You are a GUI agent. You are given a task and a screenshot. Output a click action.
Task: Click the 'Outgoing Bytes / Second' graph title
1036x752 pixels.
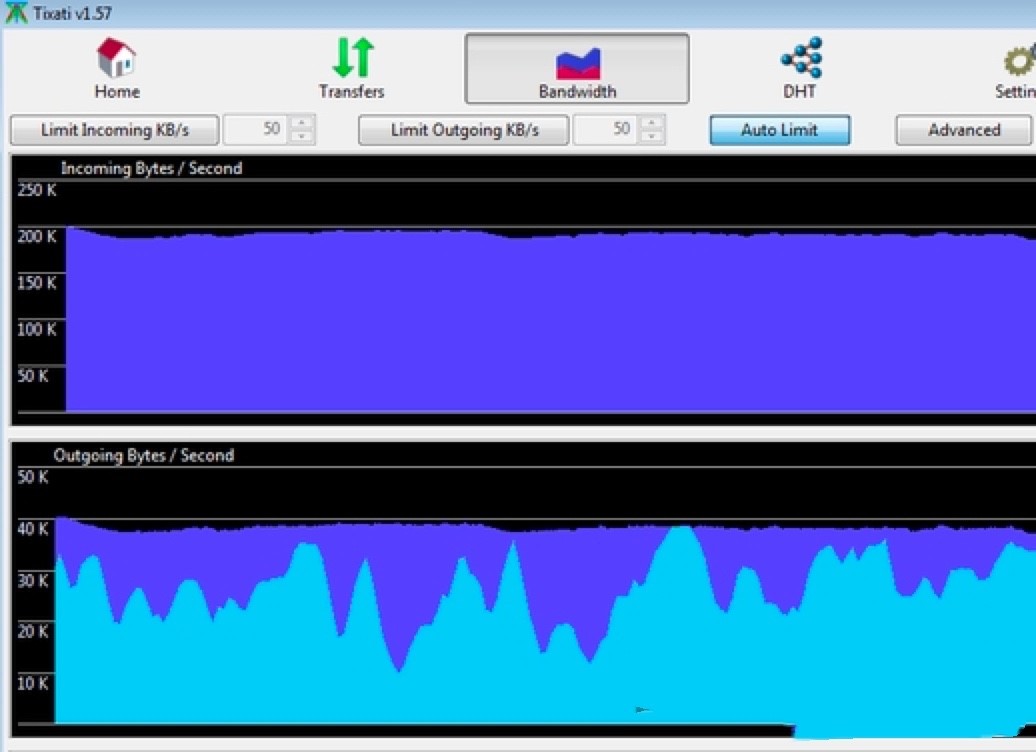click(x=144, y=455)
